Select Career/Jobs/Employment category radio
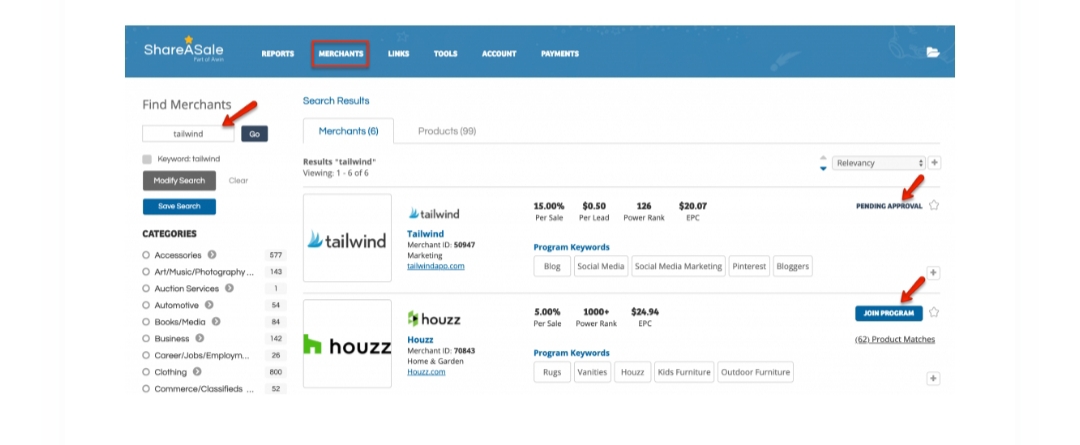The width and height of the screenshot is (1080, 445). 146,355
